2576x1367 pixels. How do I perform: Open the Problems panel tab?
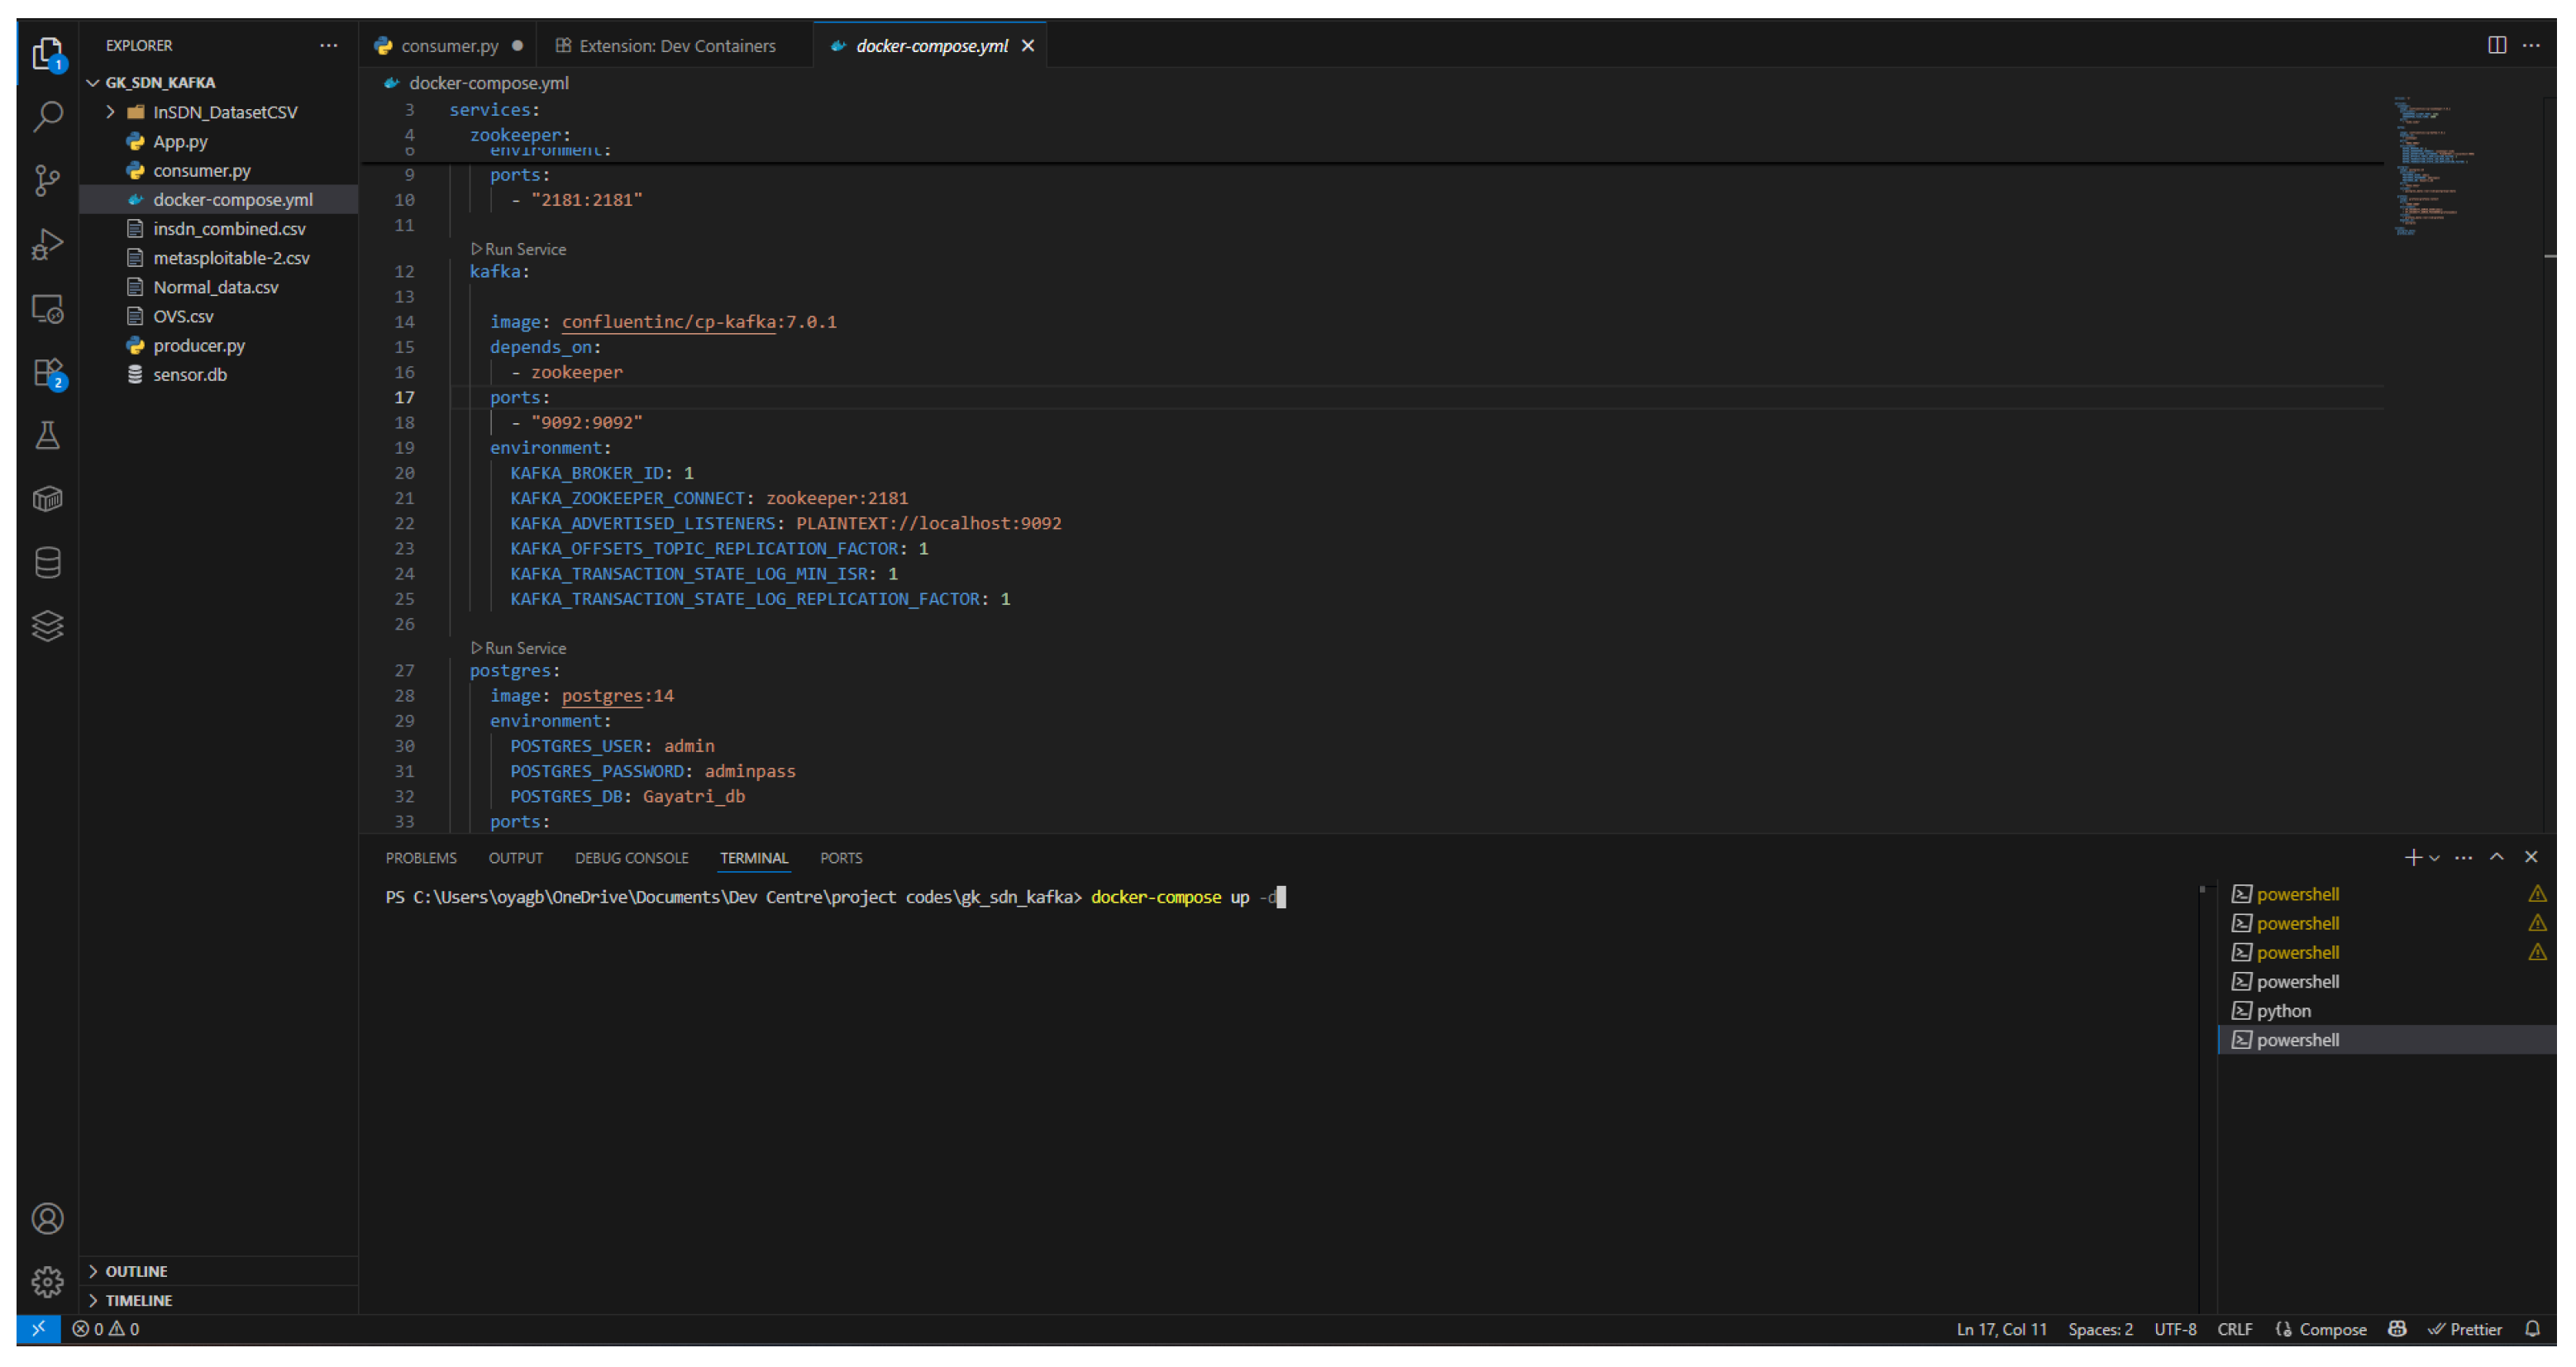tap(421, 858)
